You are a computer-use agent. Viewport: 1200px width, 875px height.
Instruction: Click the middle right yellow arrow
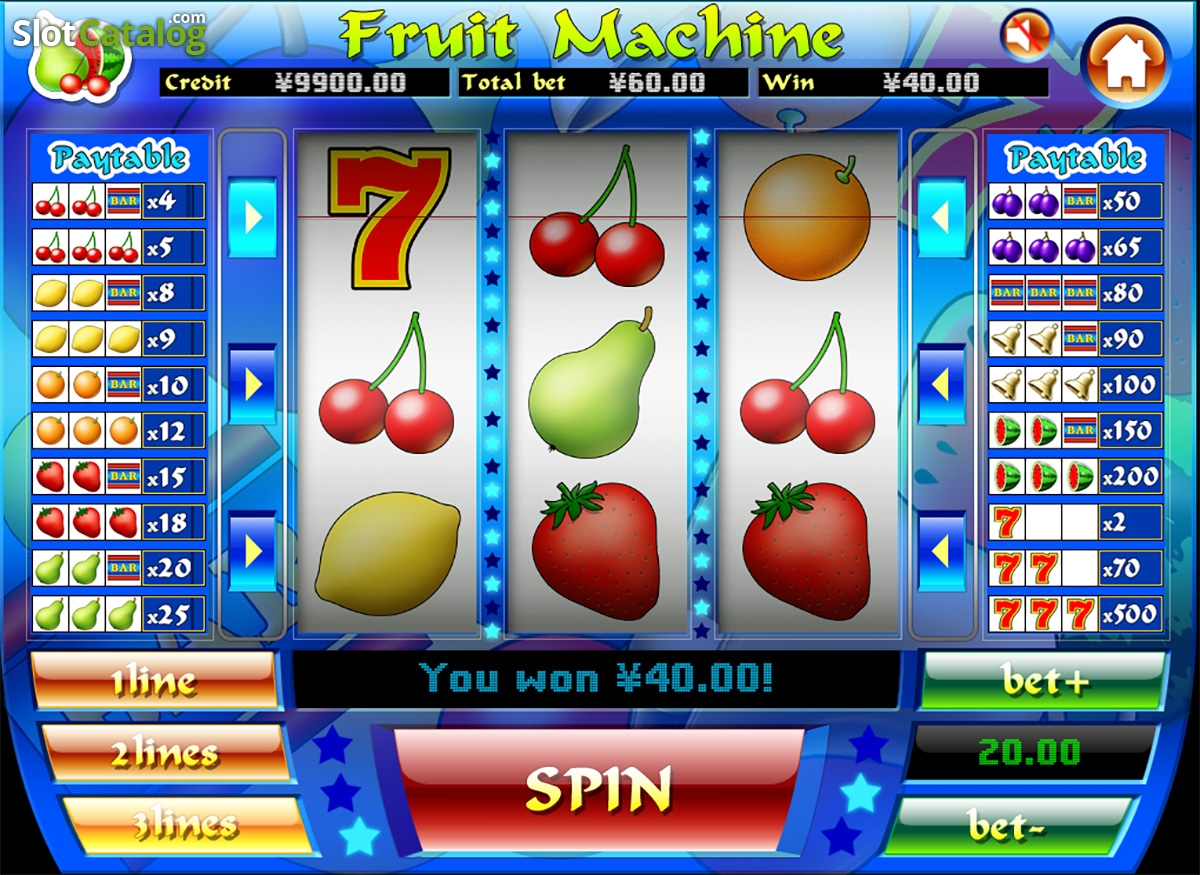tap(942, 383)
